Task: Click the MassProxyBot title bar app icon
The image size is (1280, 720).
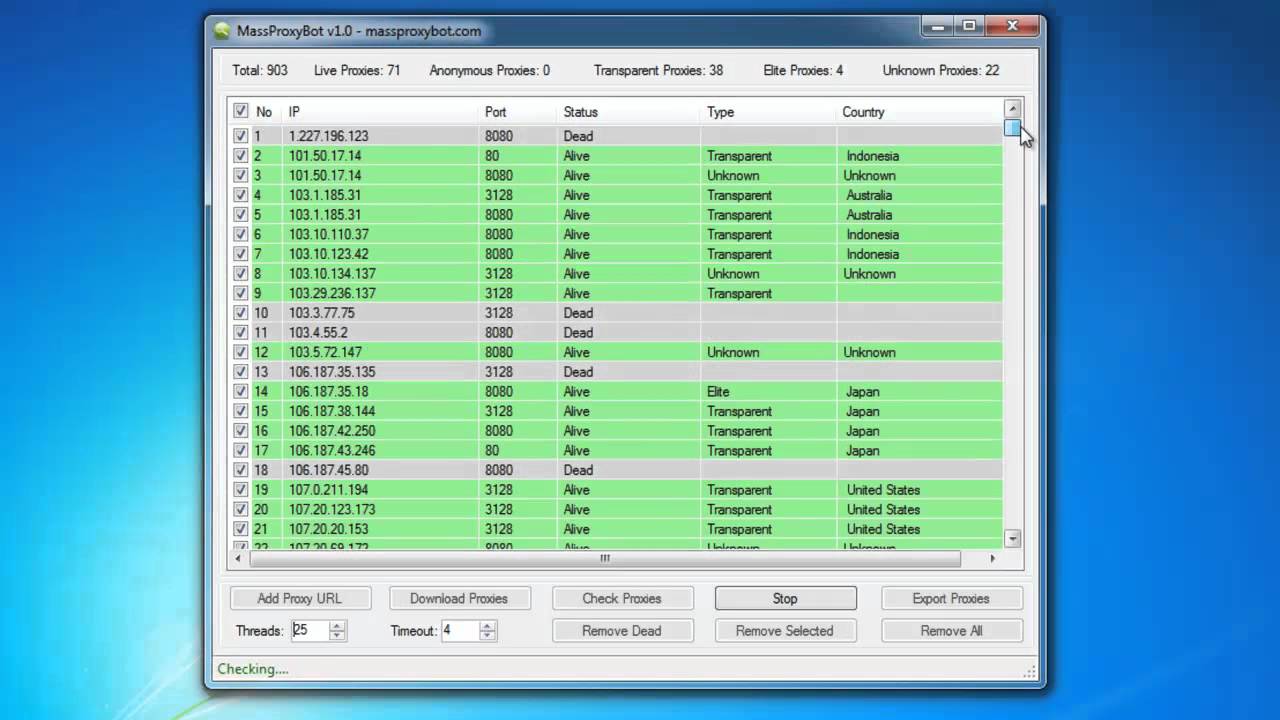Action: [x=222, y=31]
